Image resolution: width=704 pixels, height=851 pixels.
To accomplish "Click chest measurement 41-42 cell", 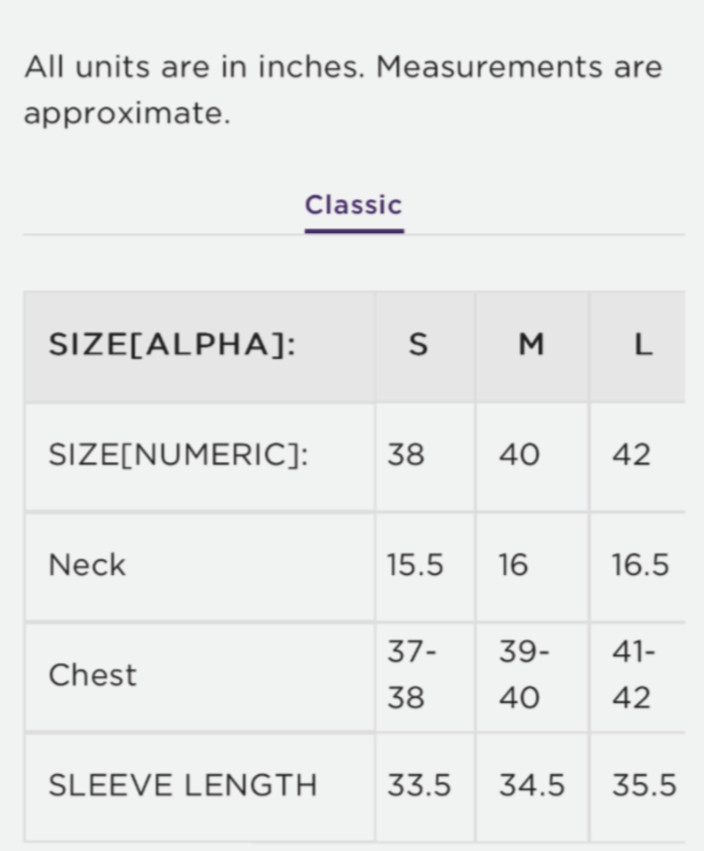I will point(634,675).
